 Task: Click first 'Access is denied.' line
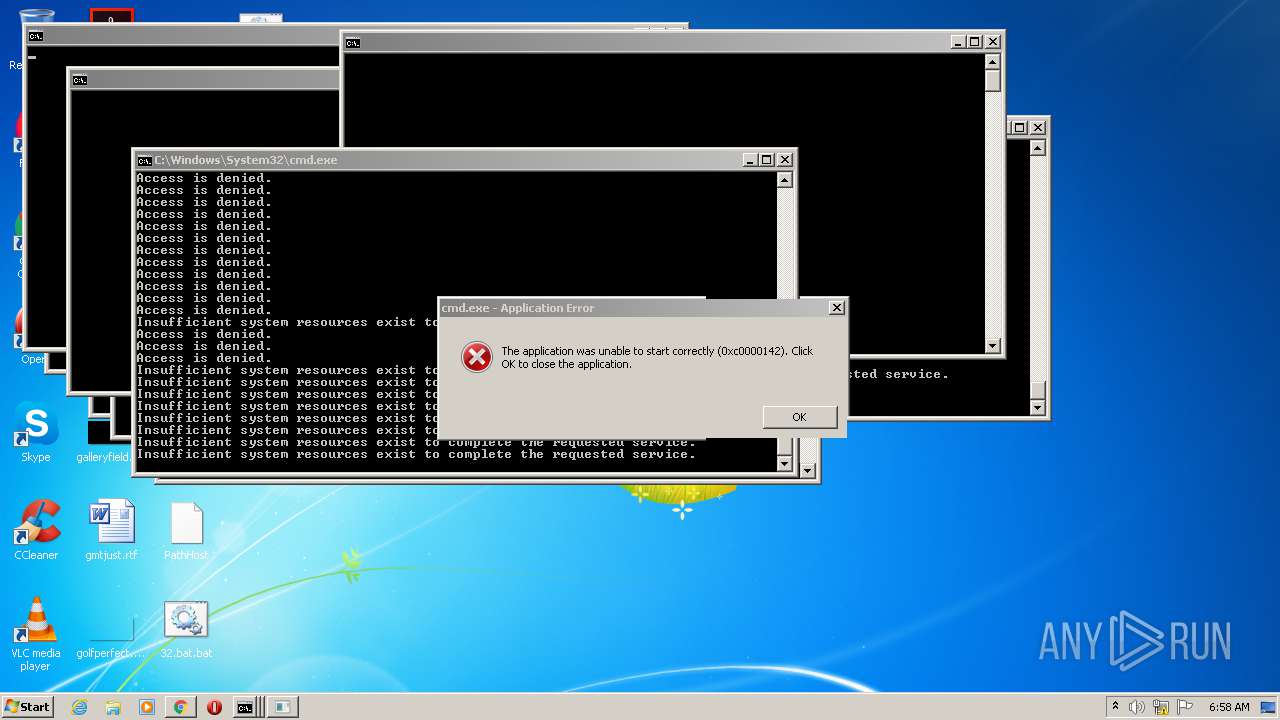[x=204, y=178]
